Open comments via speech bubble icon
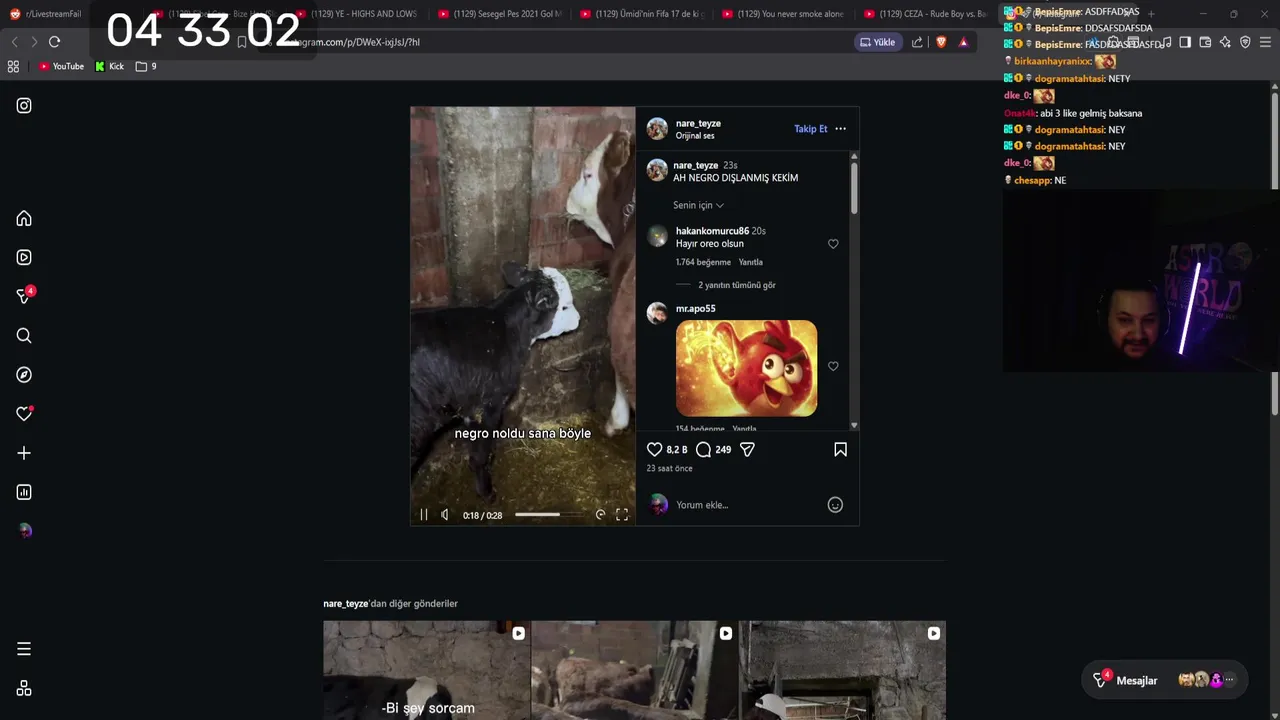The height and width of the screenshot is (720, 1280). [703, 449]
